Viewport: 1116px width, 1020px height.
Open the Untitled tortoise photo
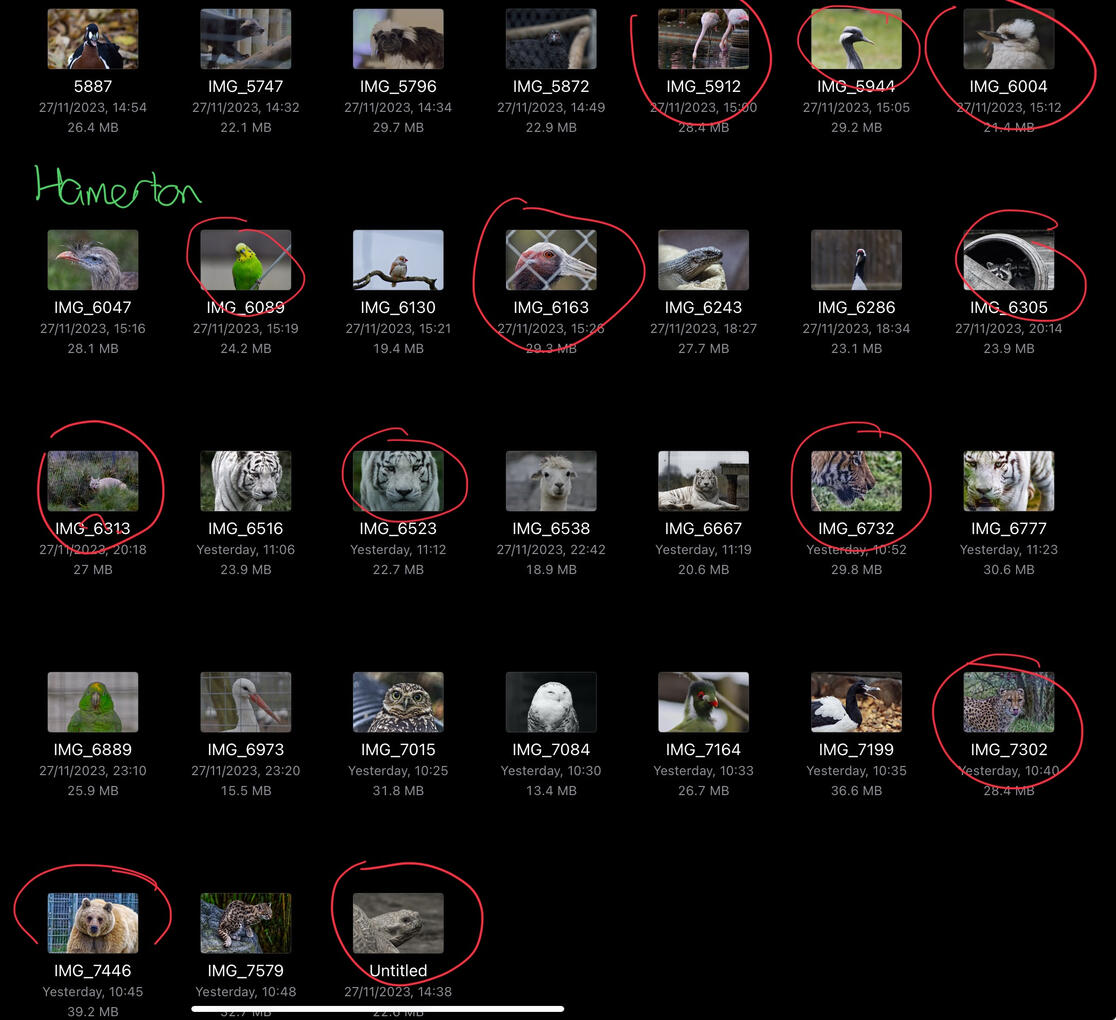coord(398,923)
